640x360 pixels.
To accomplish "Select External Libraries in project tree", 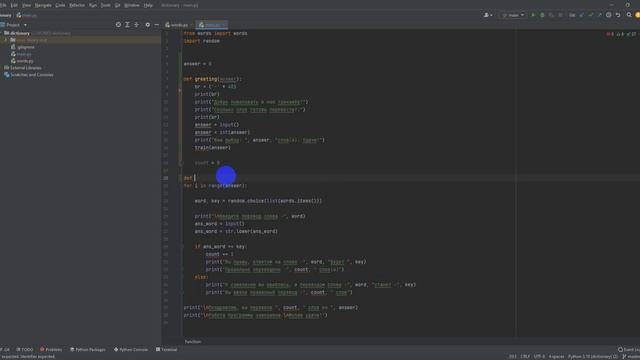I will pos(23,68).
